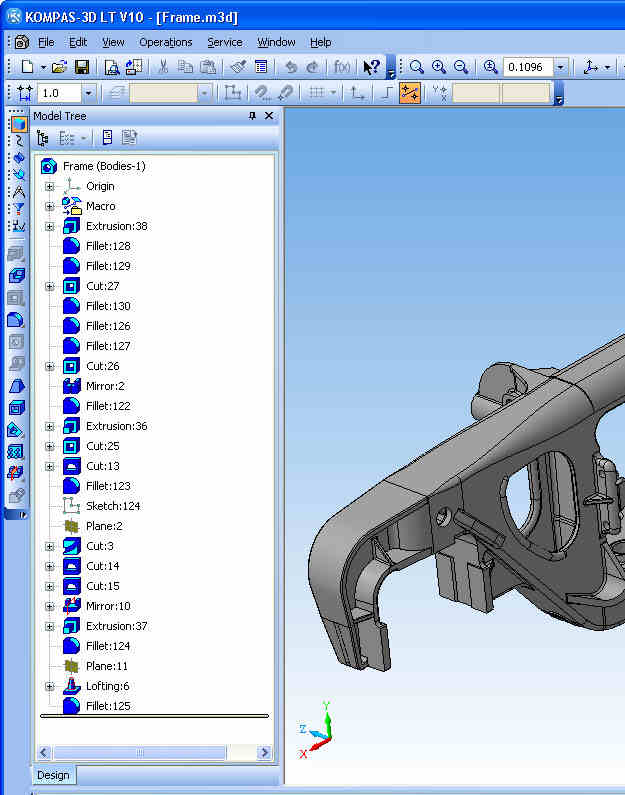Open the Help menu
The width and height of the screenshot is (625, 795).
click(320, 42)
